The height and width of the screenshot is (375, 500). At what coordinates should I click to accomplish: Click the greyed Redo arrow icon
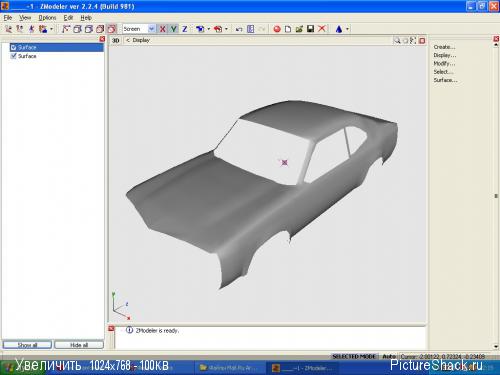262,29
